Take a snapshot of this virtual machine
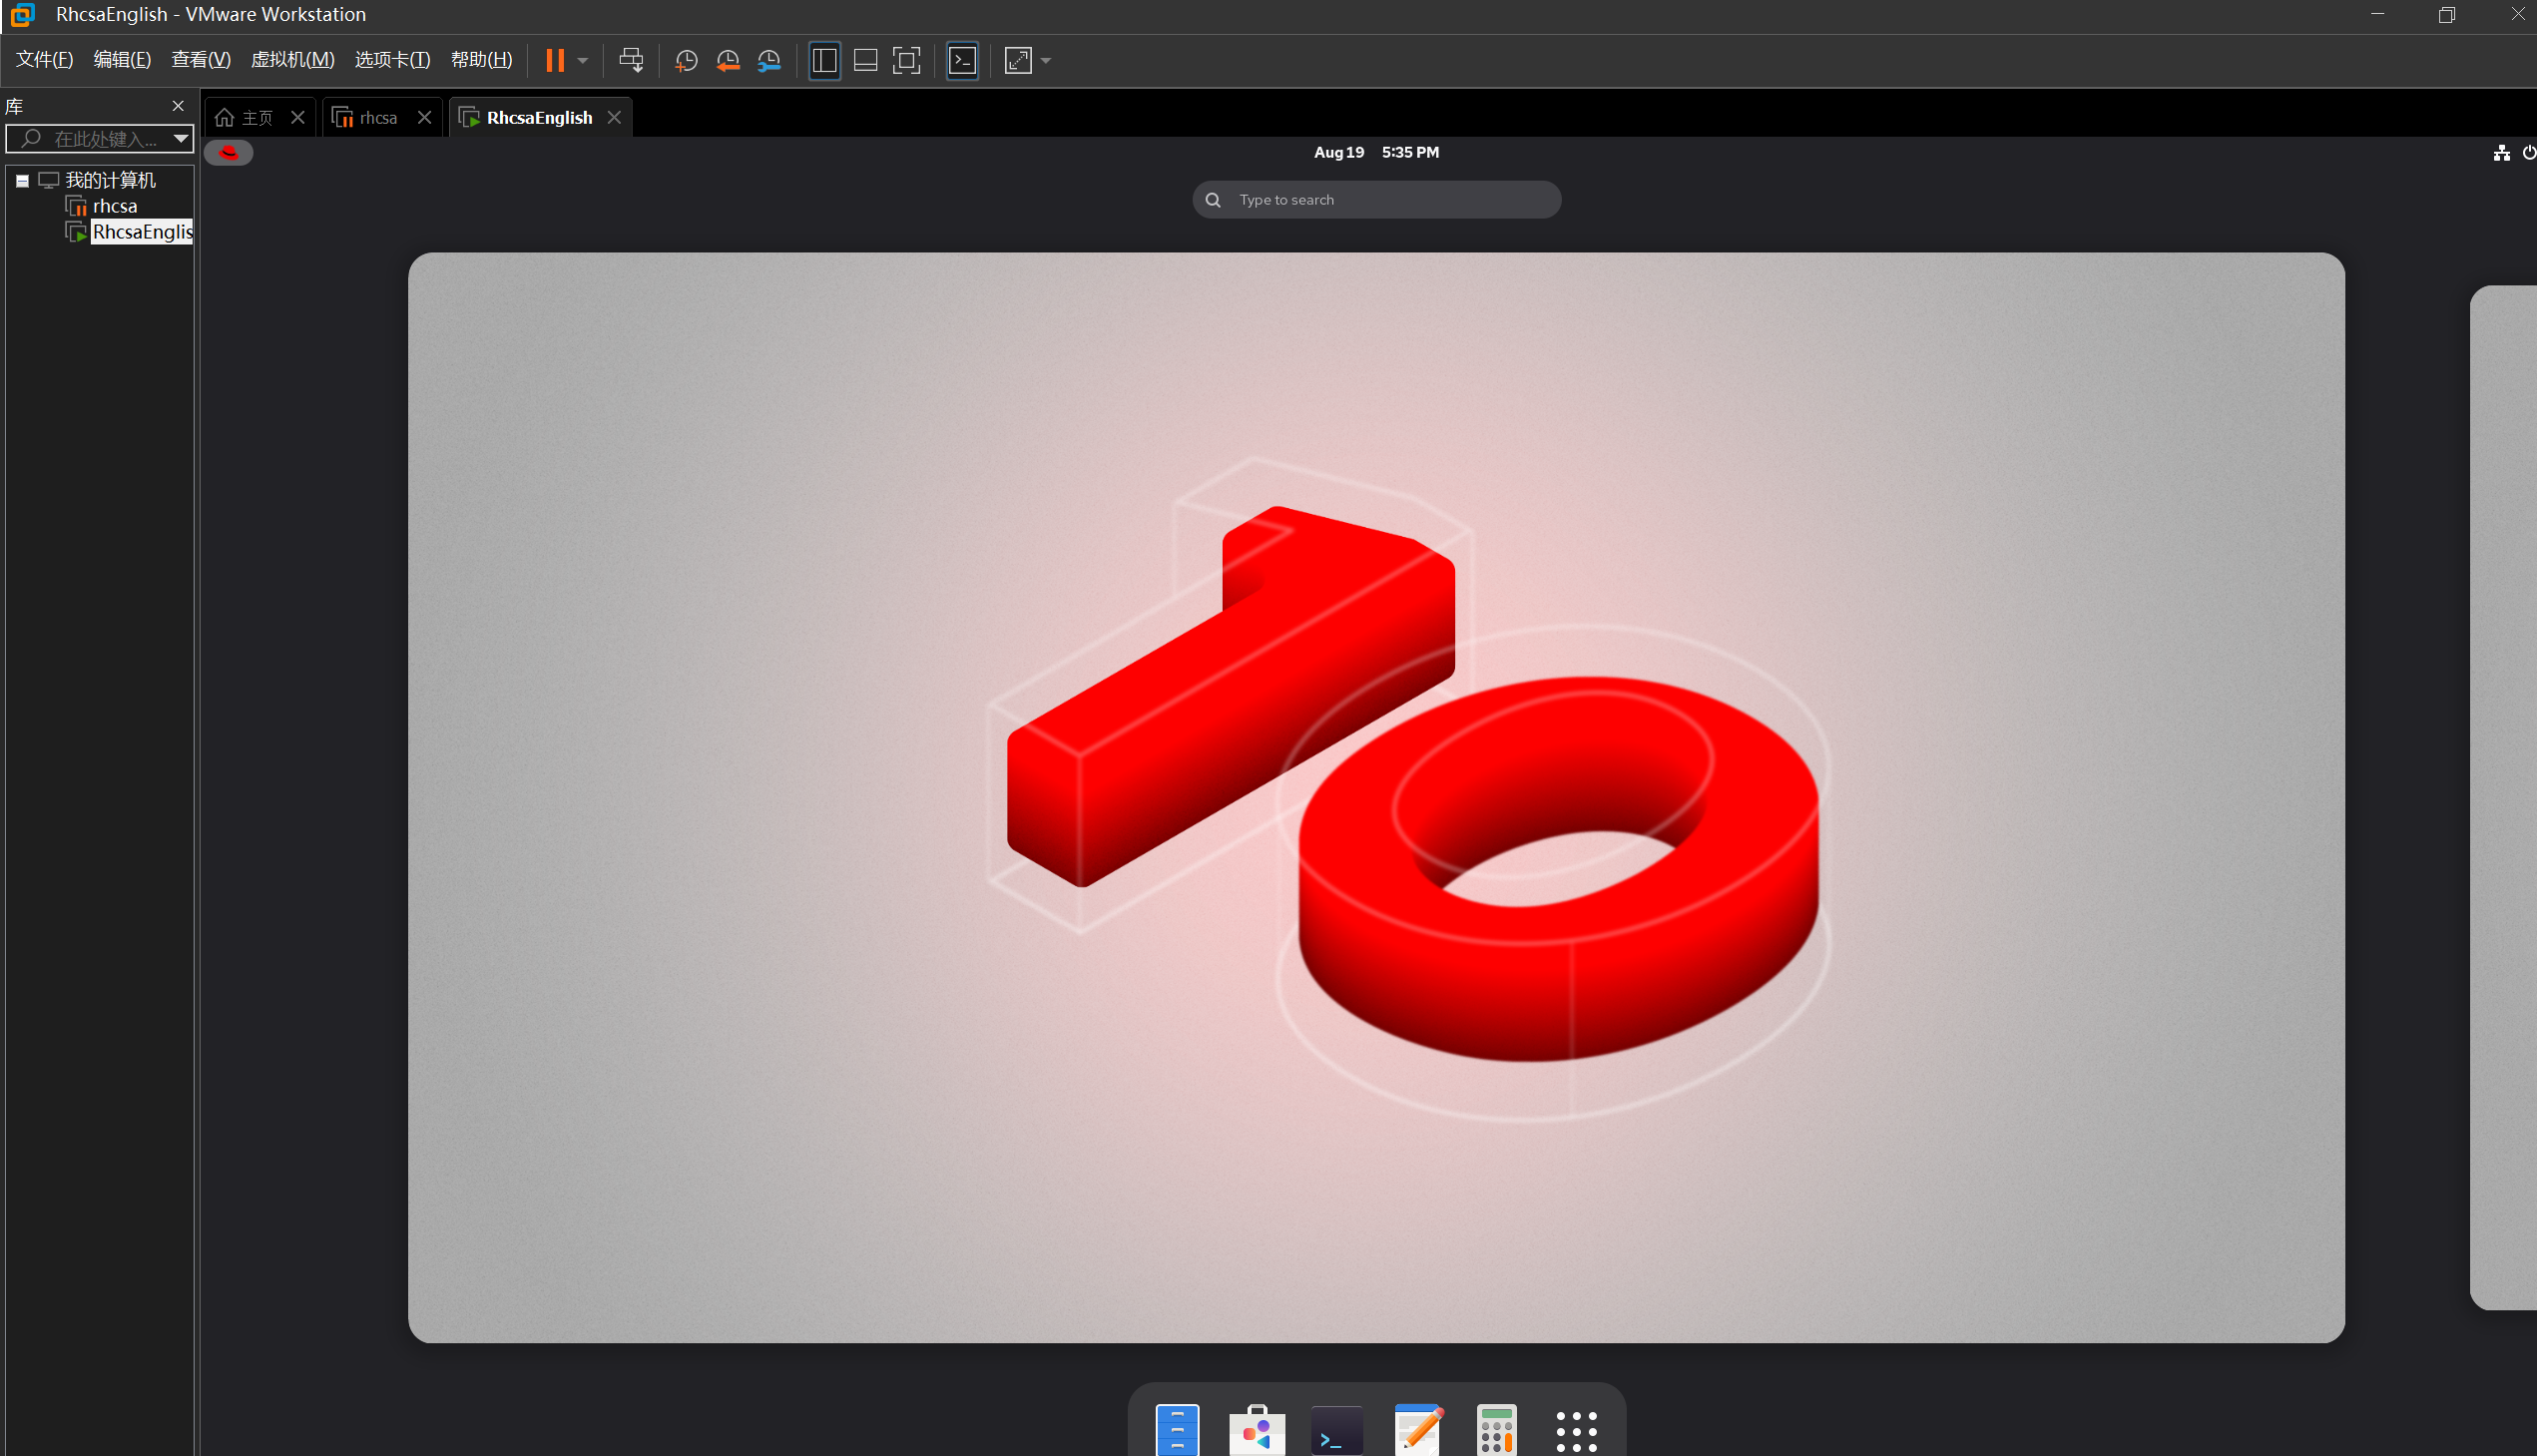This screenshot has width=2537, height=1456. (686, 60)
